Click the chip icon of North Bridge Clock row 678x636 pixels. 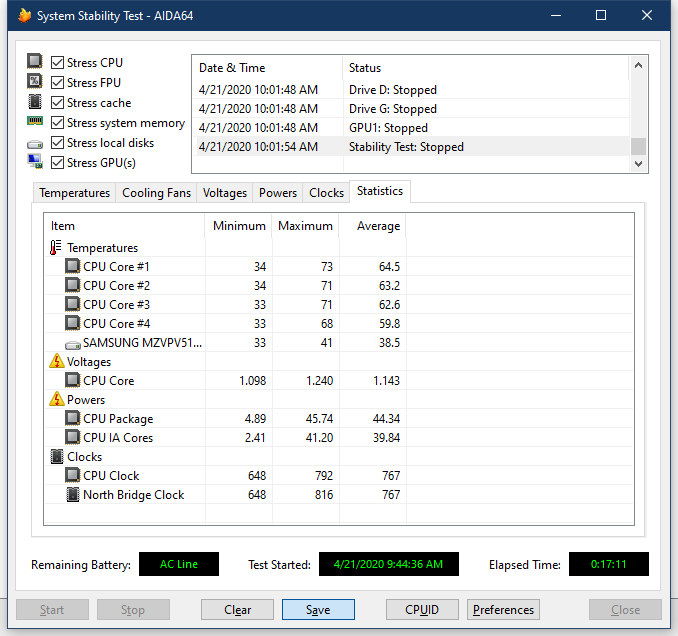coord(73,495)
